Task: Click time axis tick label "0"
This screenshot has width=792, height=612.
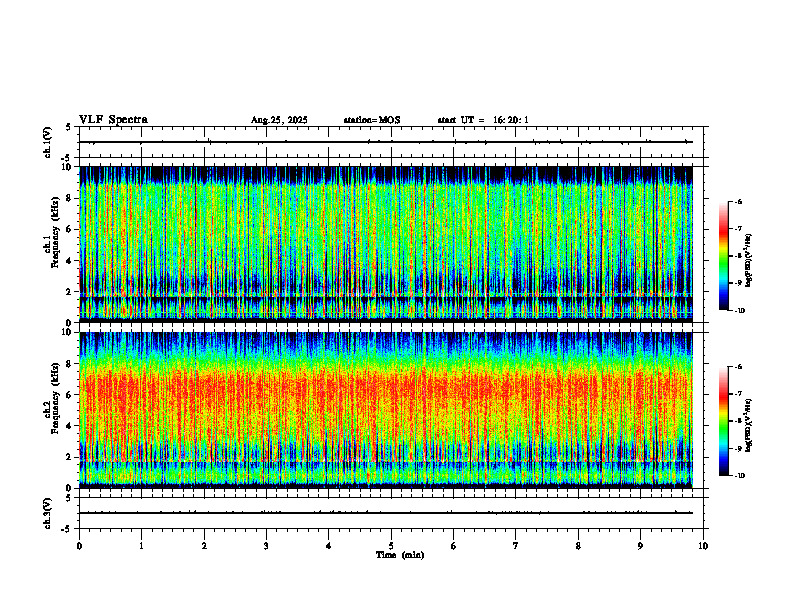Action: [x=79, y=546]
